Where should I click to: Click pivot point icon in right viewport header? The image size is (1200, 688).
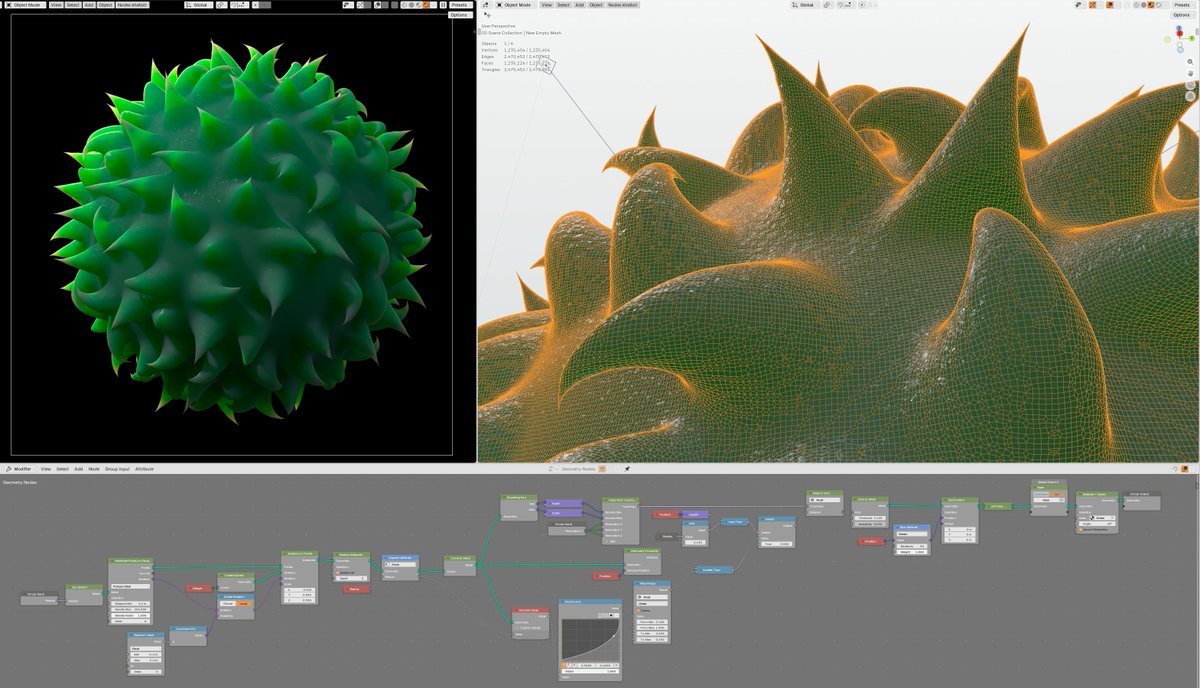click(x=827, y=5)
